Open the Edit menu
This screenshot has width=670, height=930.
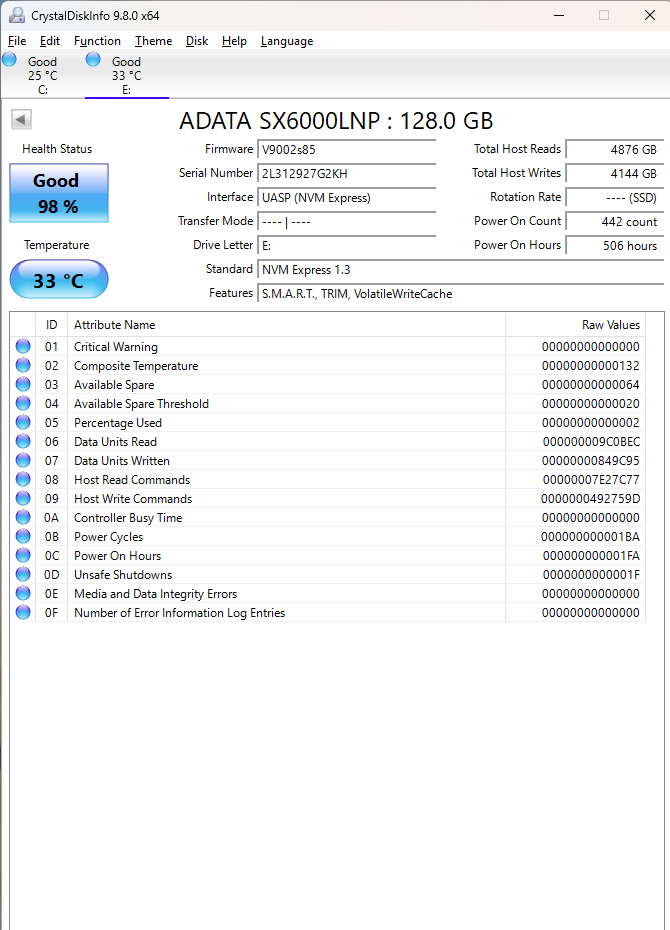pos(50,41)
